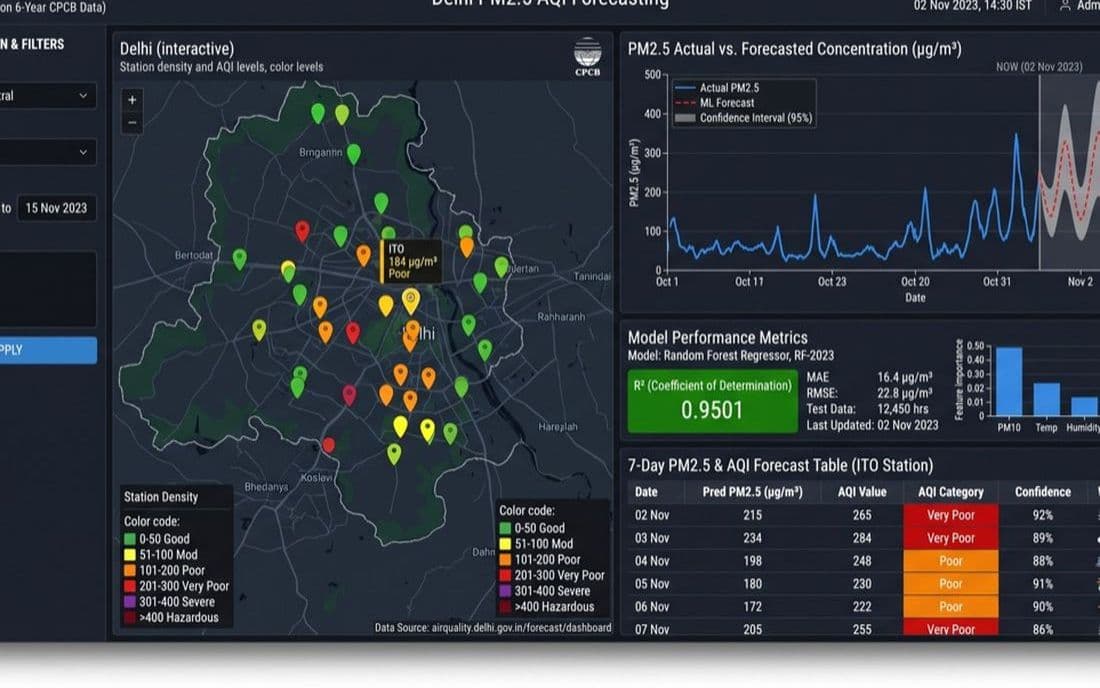Click '51-100 Mod' swatch in right Color code legend
The width and height of the screenshot is (1100, 688).
click(505, 544)
